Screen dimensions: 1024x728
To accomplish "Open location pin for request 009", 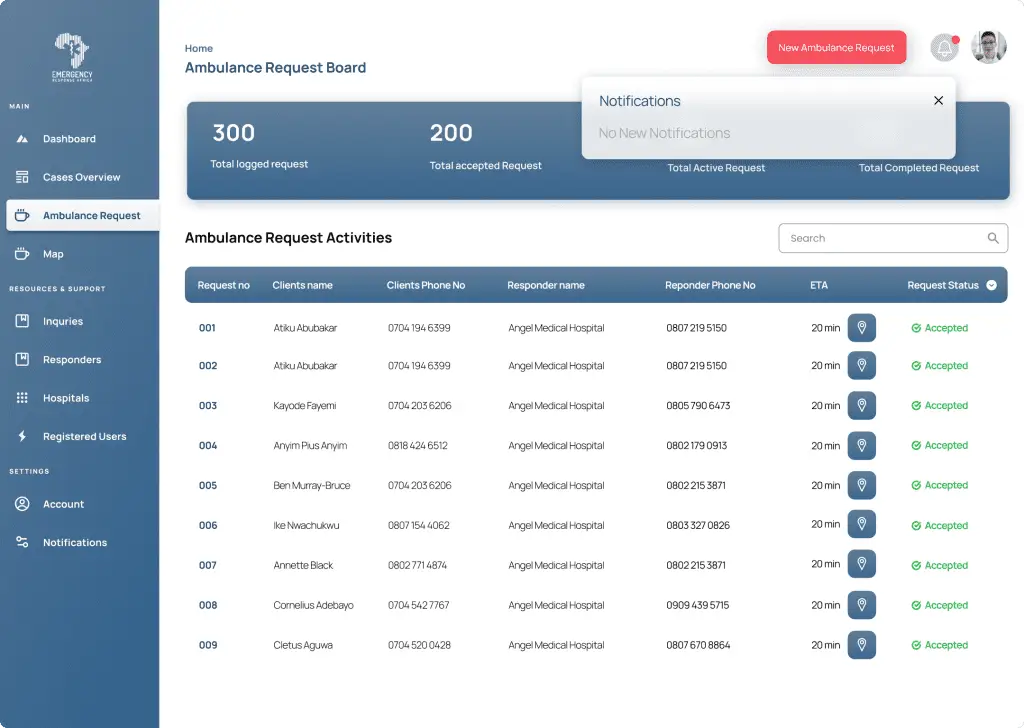I will [861, 645].
